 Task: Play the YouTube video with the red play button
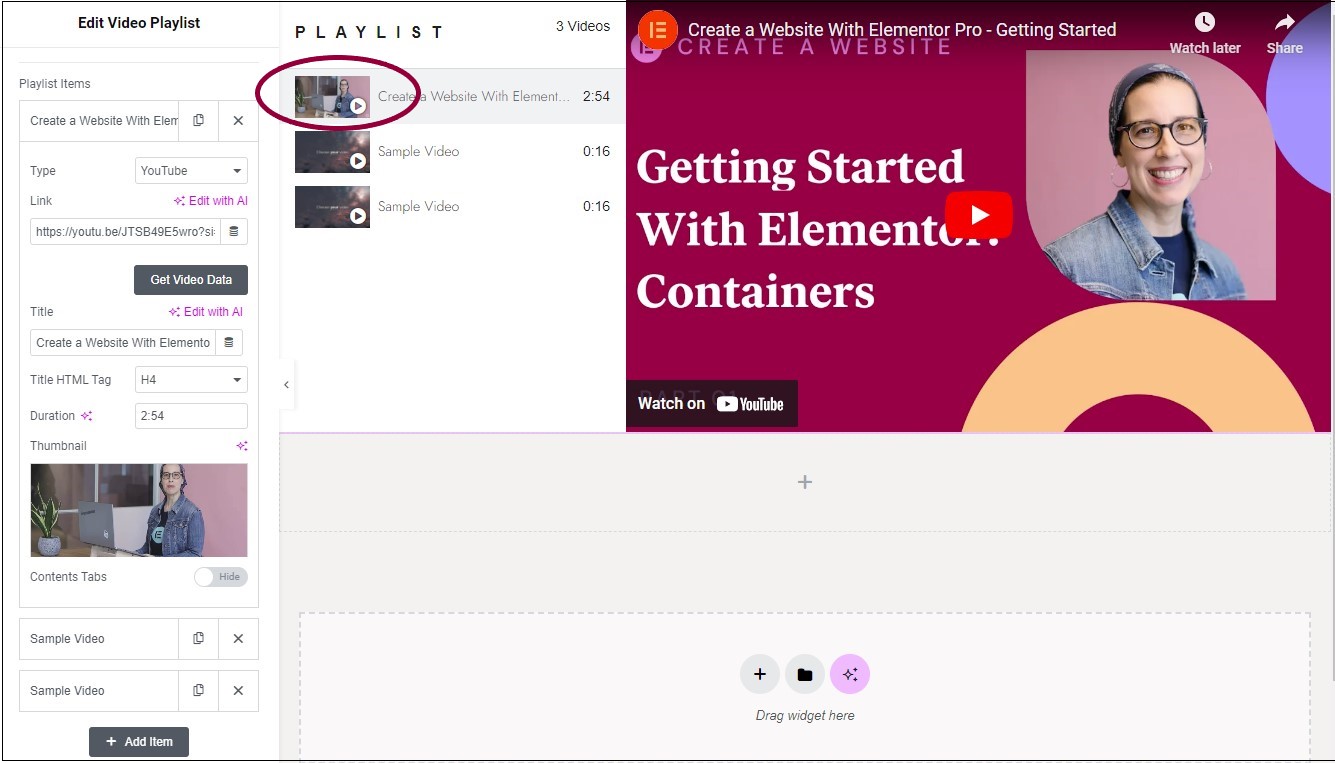[x=979, y=214]
